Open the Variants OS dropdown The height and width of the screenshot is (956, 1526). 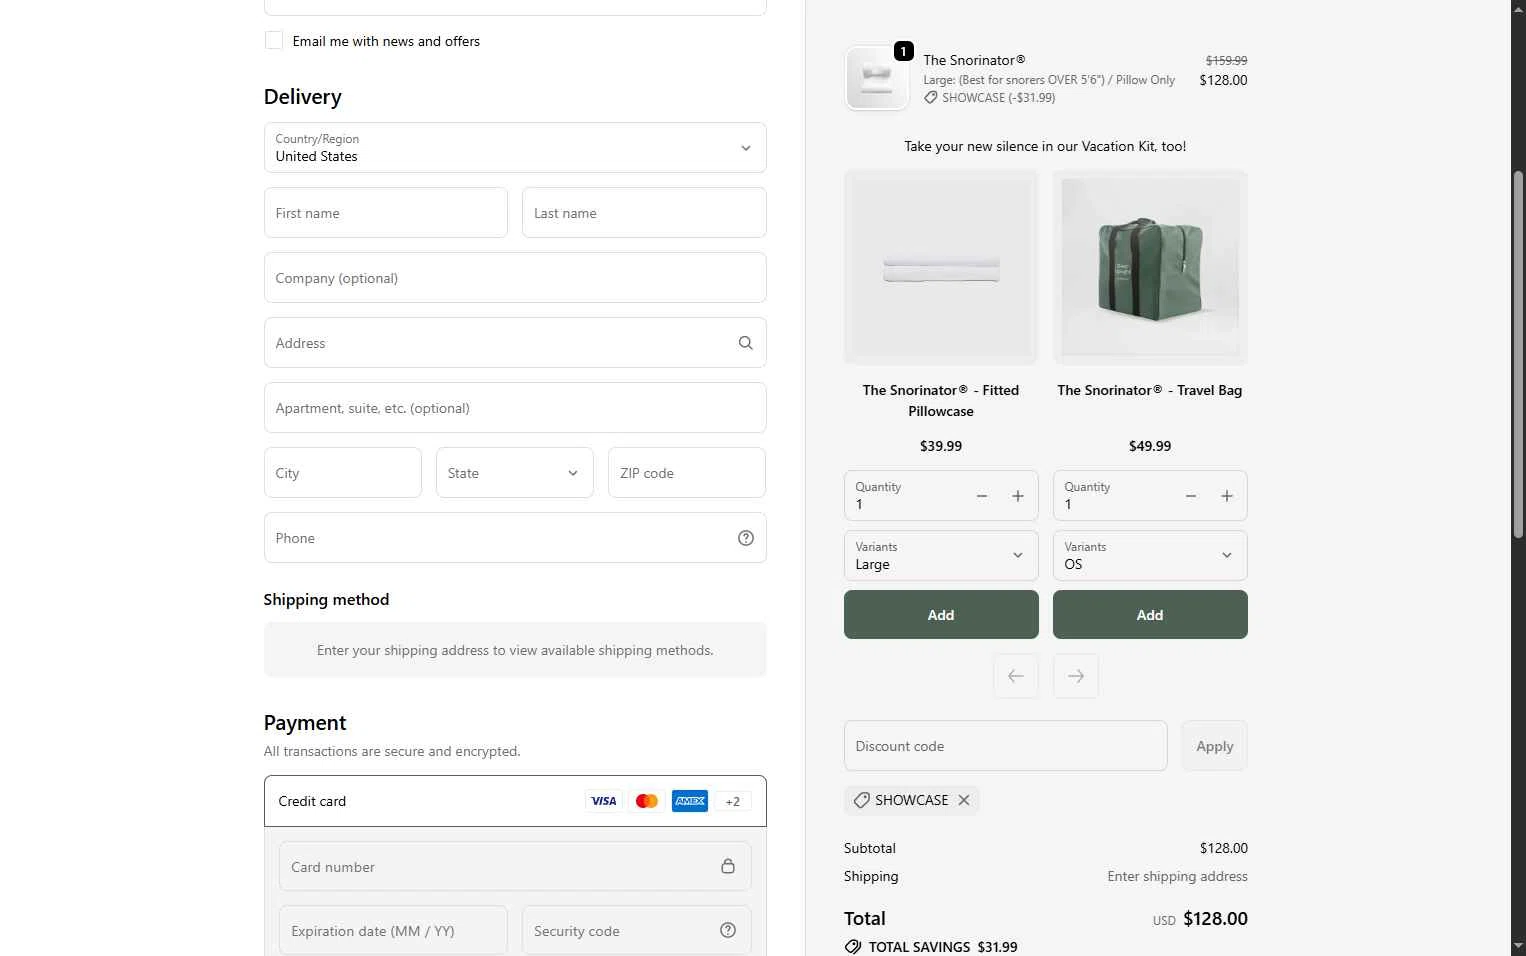point(1150,556)
